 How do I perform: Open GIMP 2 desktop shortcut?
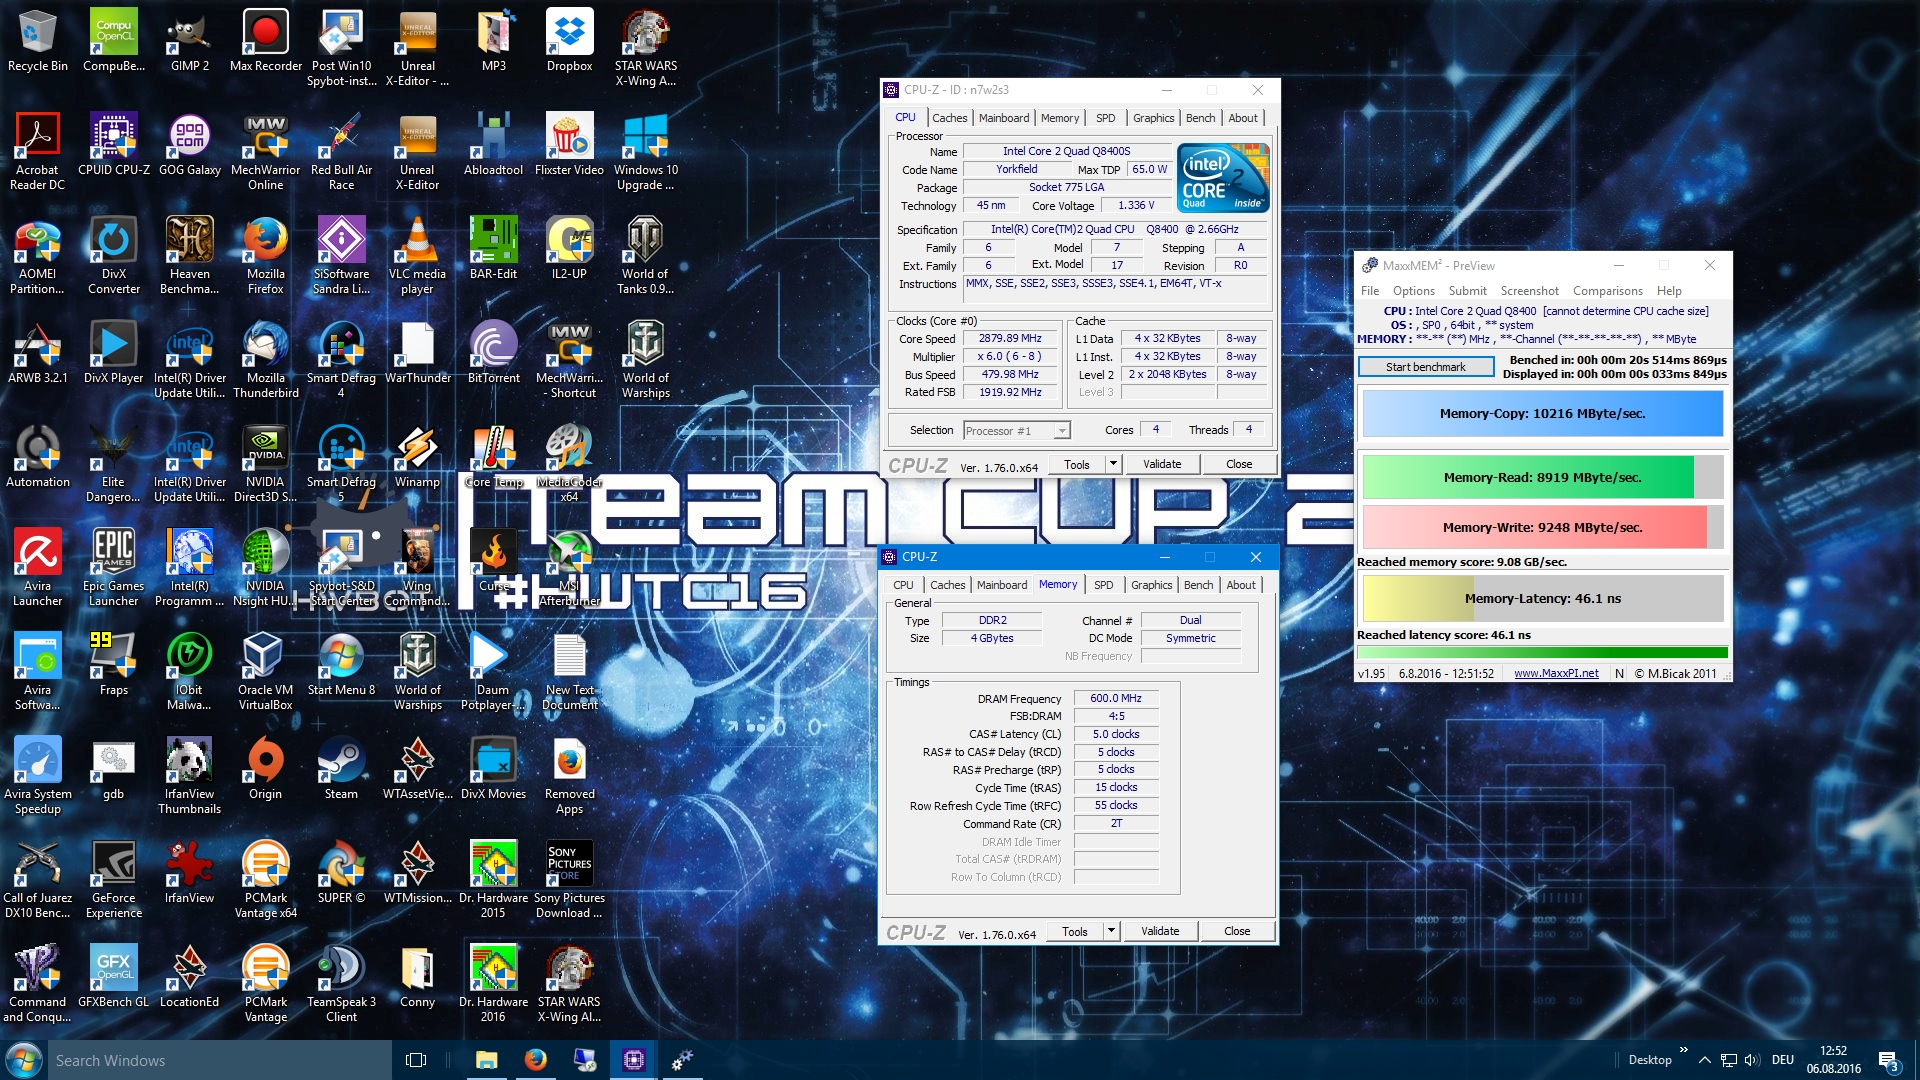click(190, 42)
